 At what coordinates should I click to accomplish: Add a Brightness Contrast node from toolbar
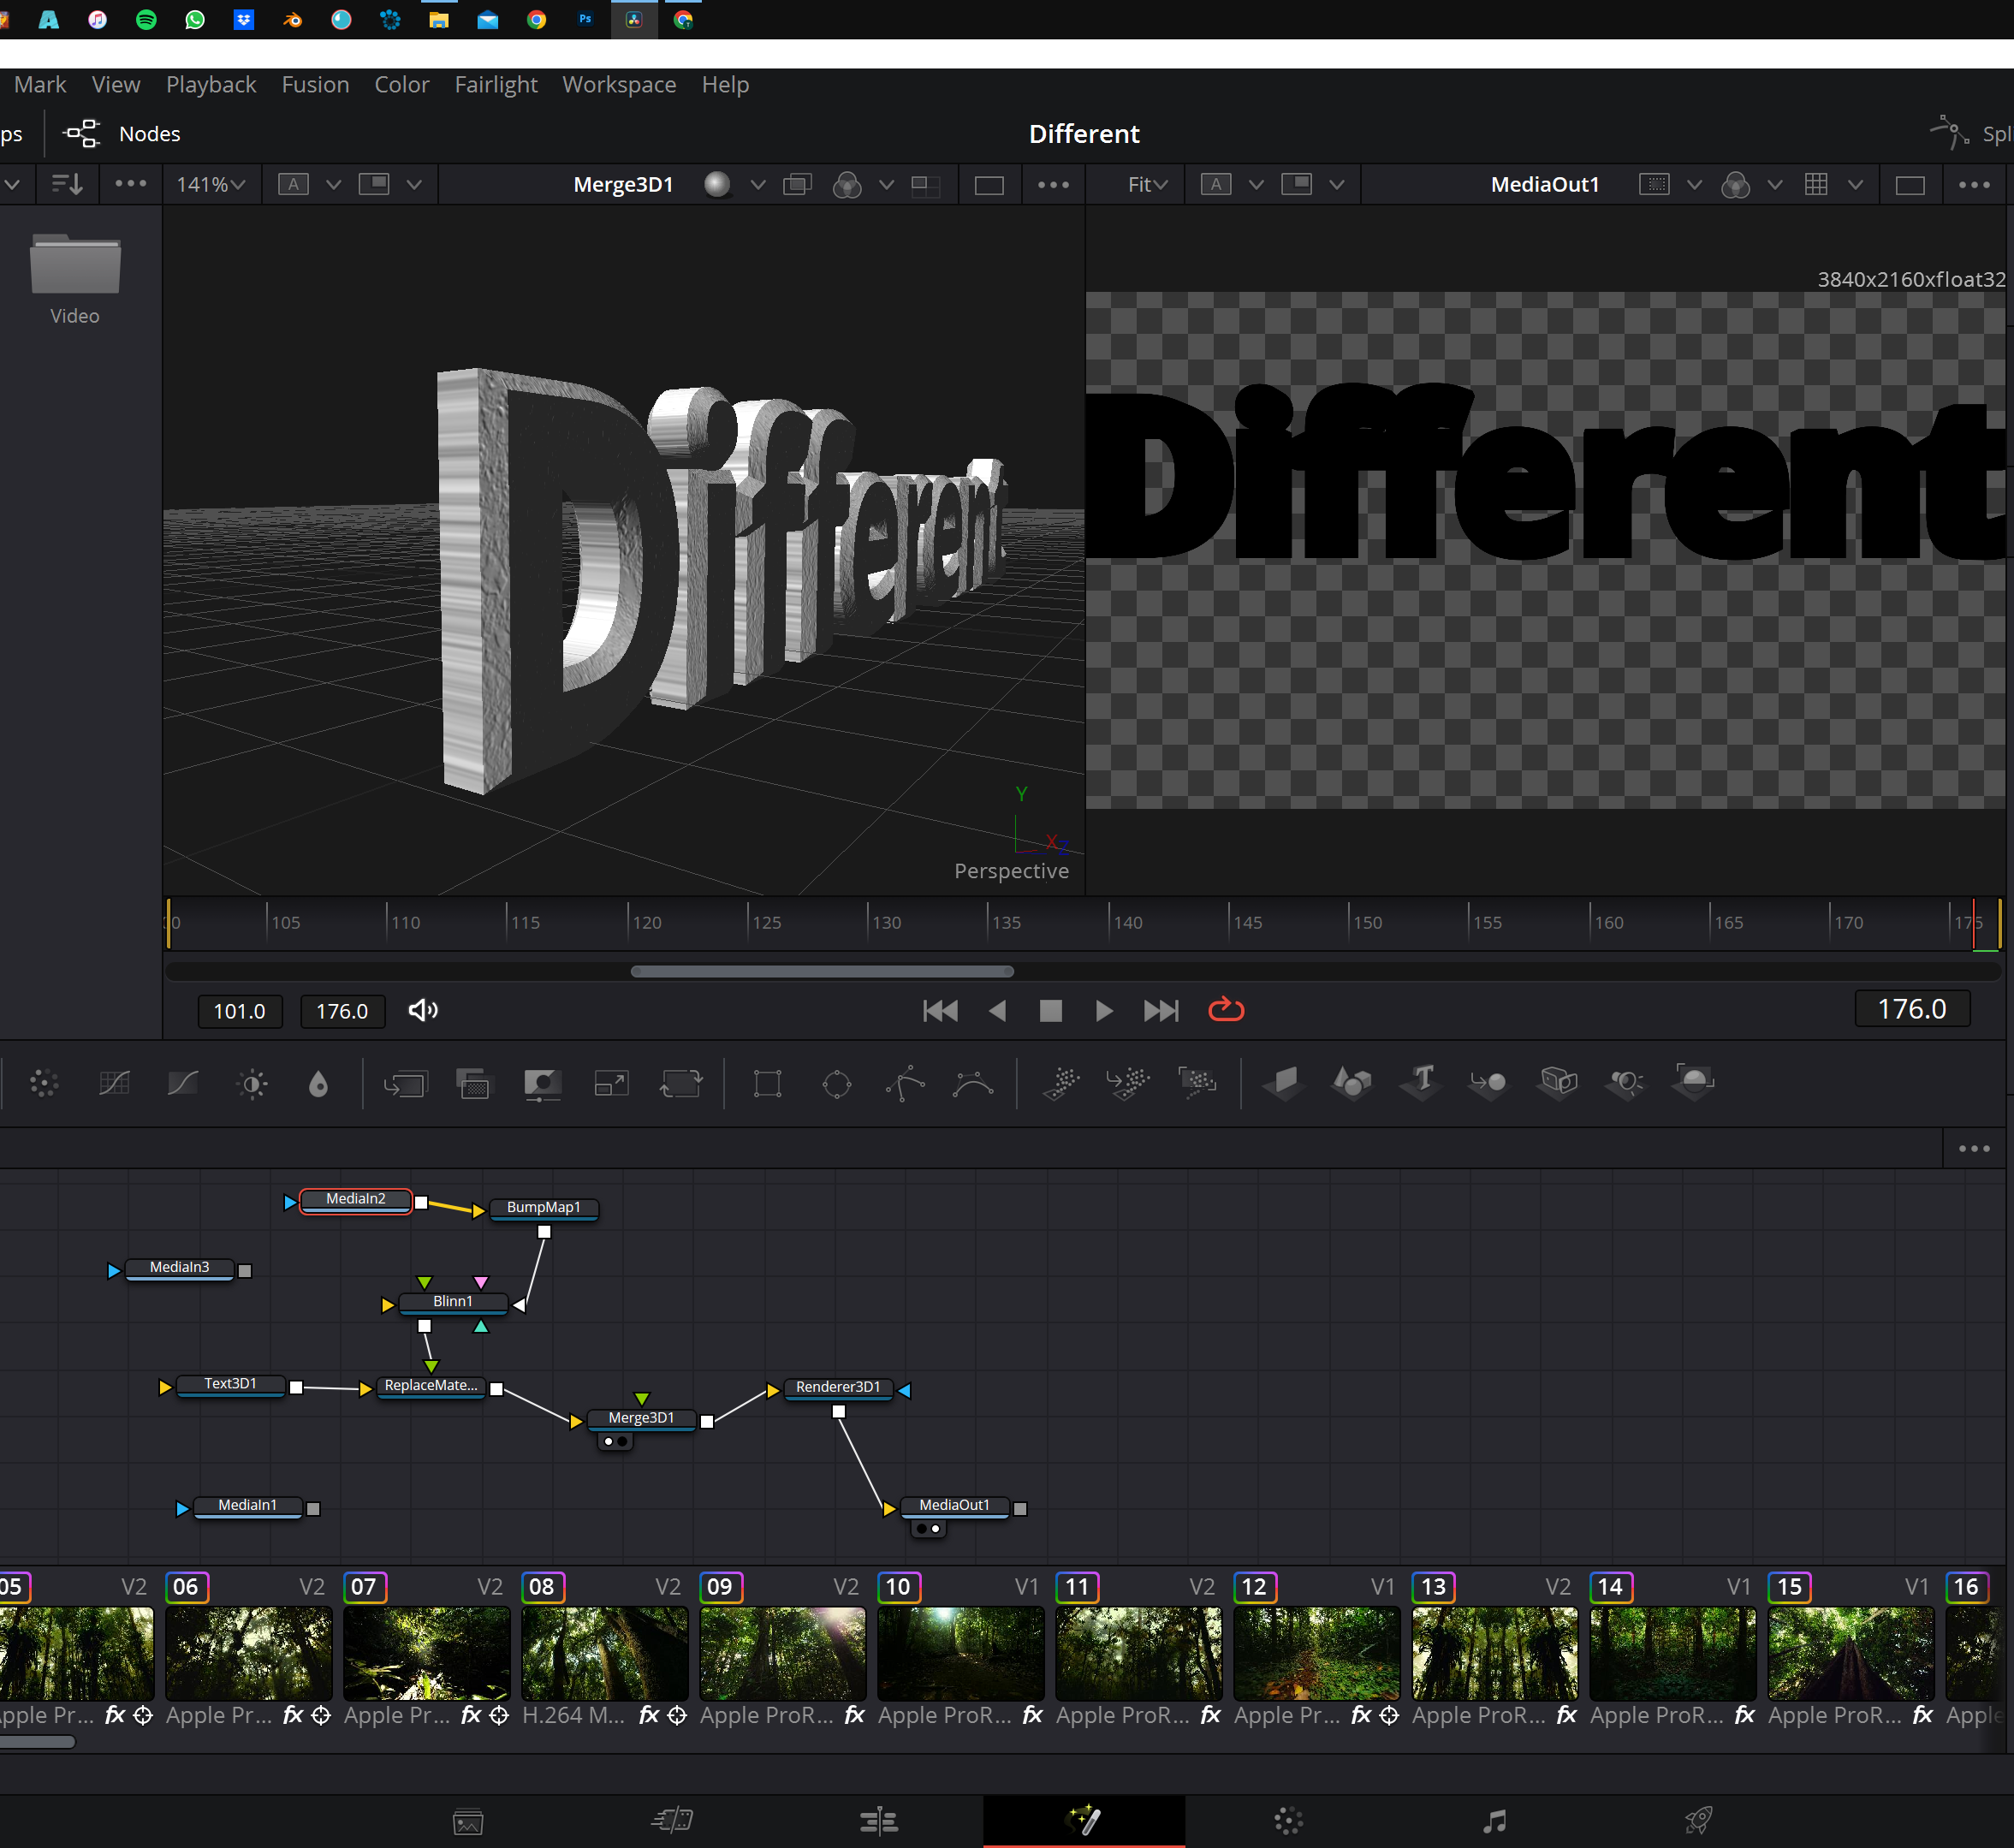pyautogui.click(x=253, y=1083)
